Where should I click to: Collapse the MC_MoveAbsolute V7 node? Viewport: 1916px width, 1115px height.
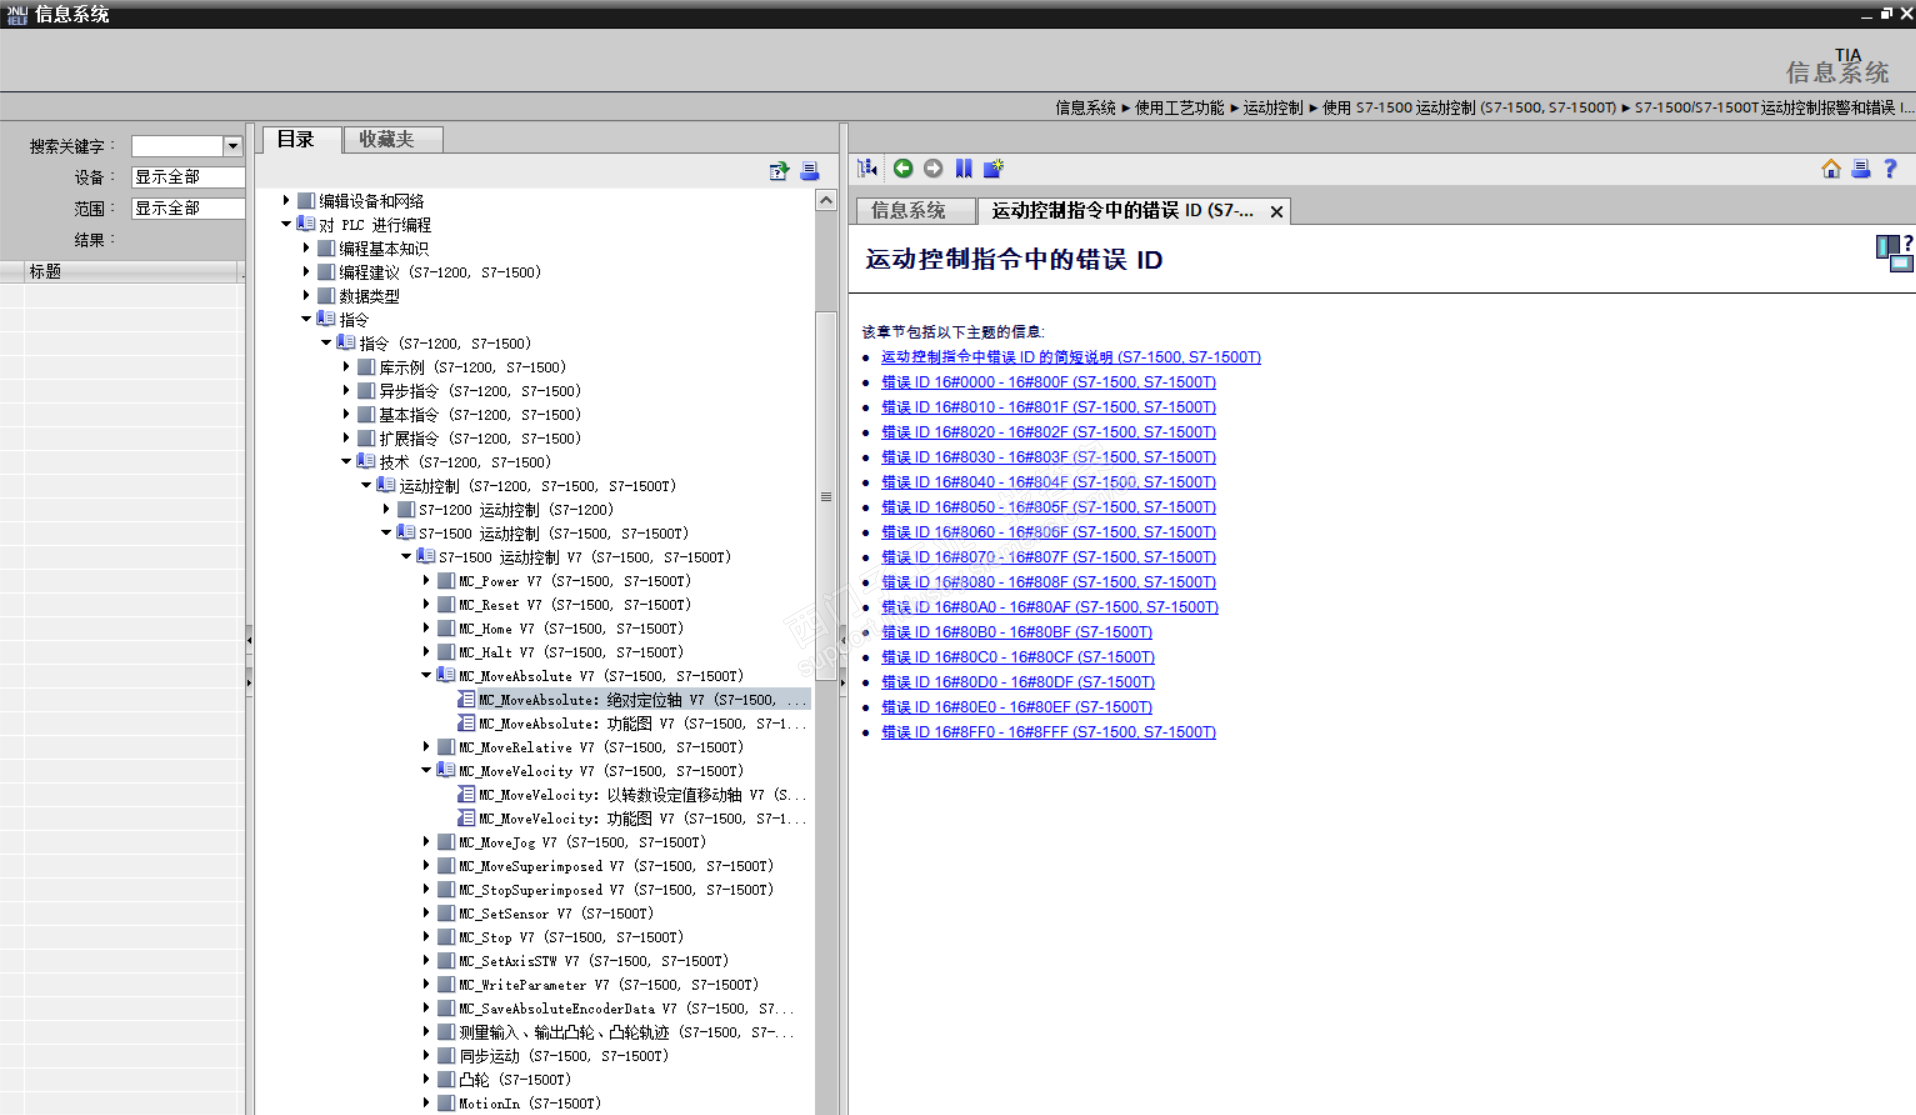426,675
